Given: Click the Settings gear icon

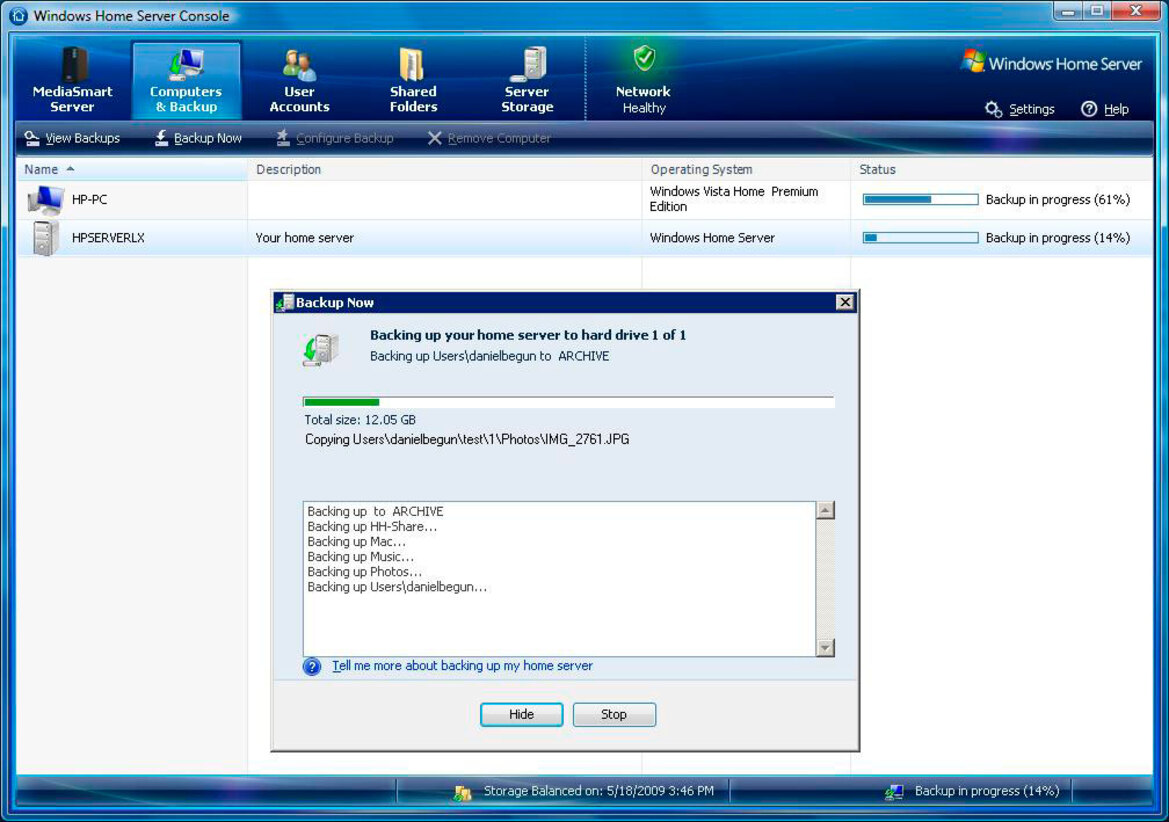Looking at the screenshot, I should (993, 110).
